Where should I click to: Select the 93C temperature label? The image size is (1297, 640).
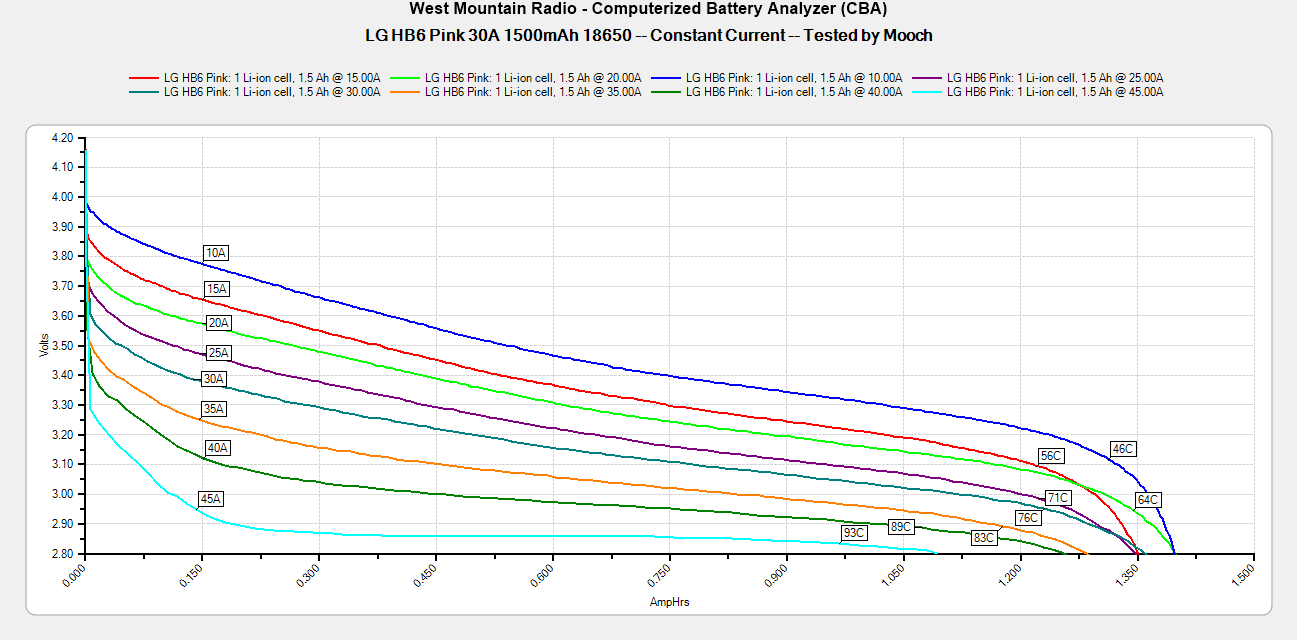click(853, 533)
